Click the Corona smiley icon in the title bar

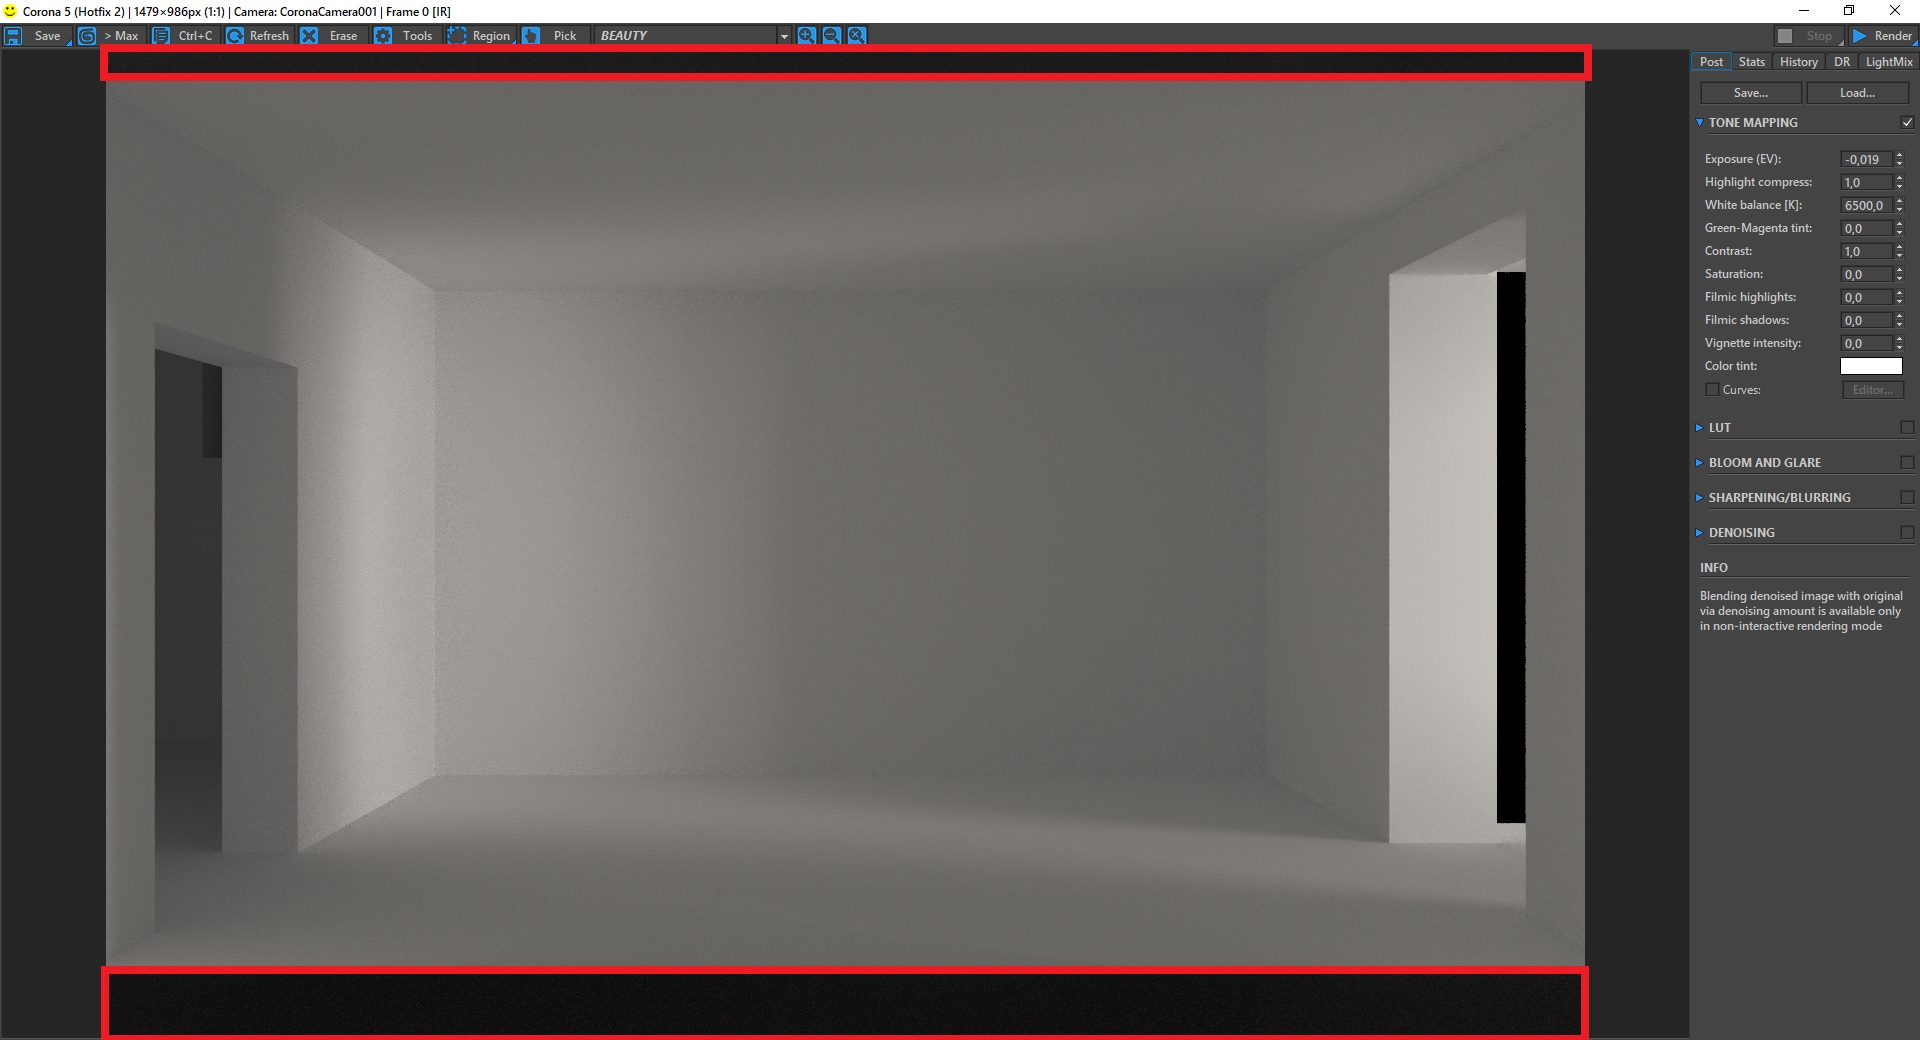10,11
